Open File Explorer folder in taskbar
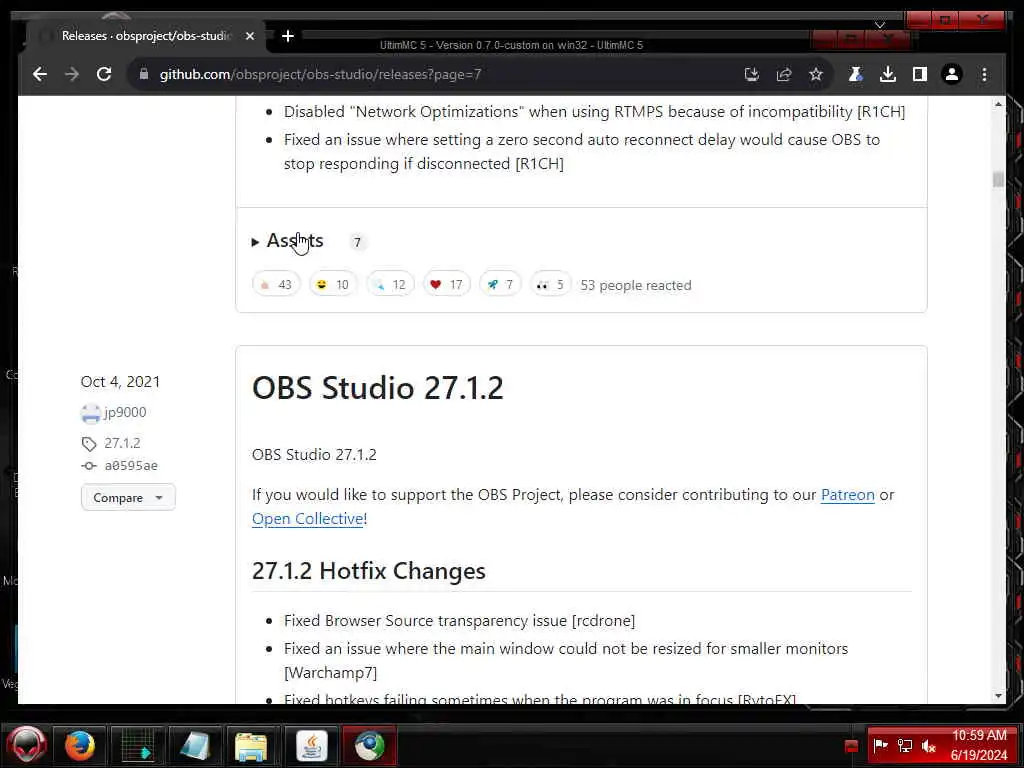This screenshot has width=1024, height=768. tap(251, 746)
